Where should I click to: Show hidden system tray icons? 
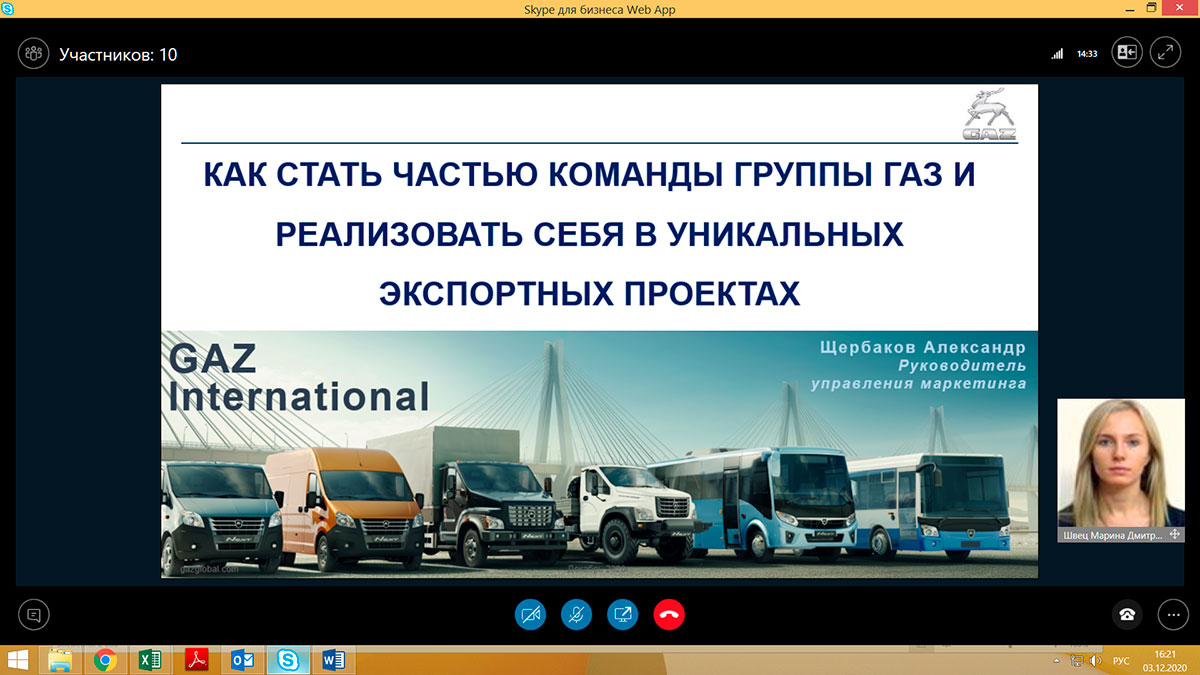coord(1058,660)
